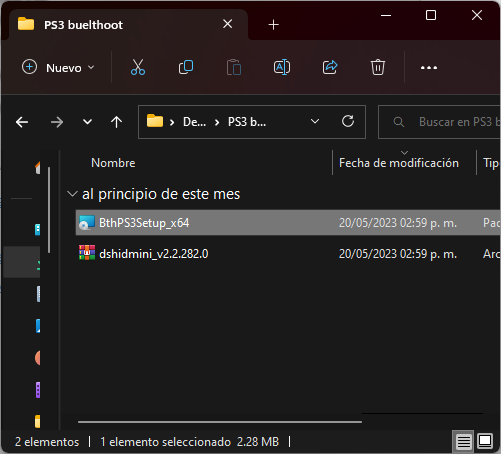Select the dshidmini_v2.2.282.0 file name
Image resolution: width=501 pixels, height=454 pixels.
[x=154, y=254]
